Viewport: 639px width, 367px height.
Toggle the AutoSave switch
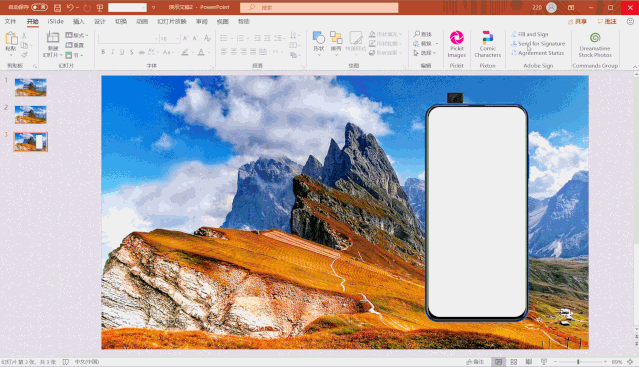coord(39,7)
